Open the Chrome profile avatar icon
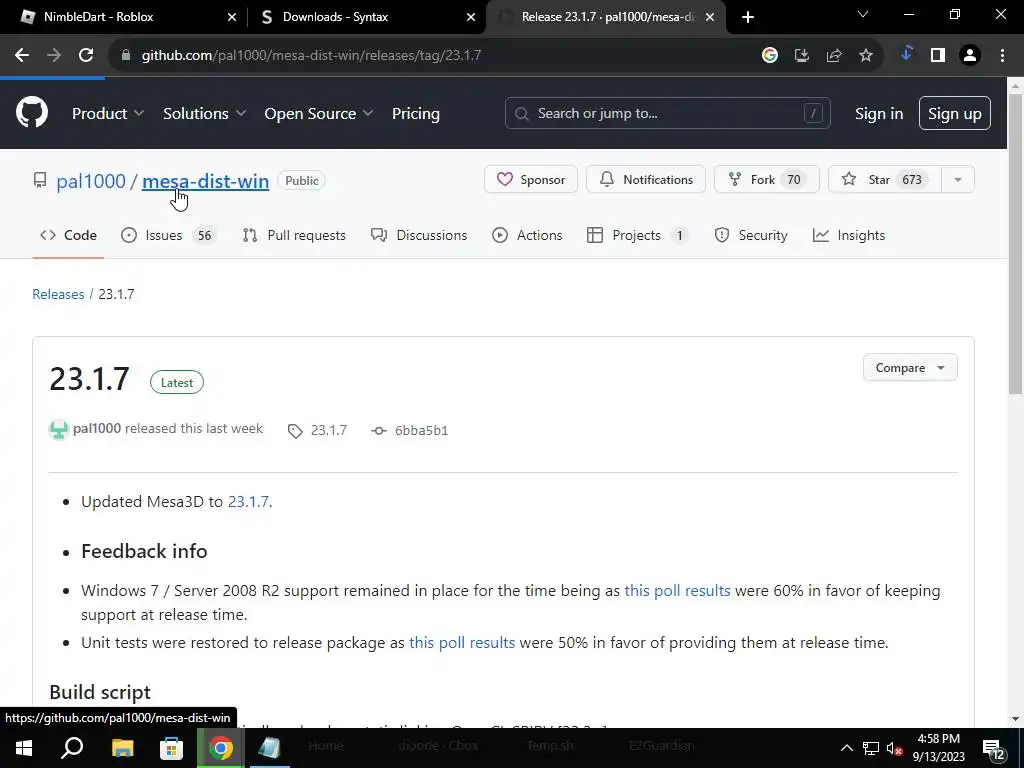This screenshot has width=1024, height=768. coord(970,56)
